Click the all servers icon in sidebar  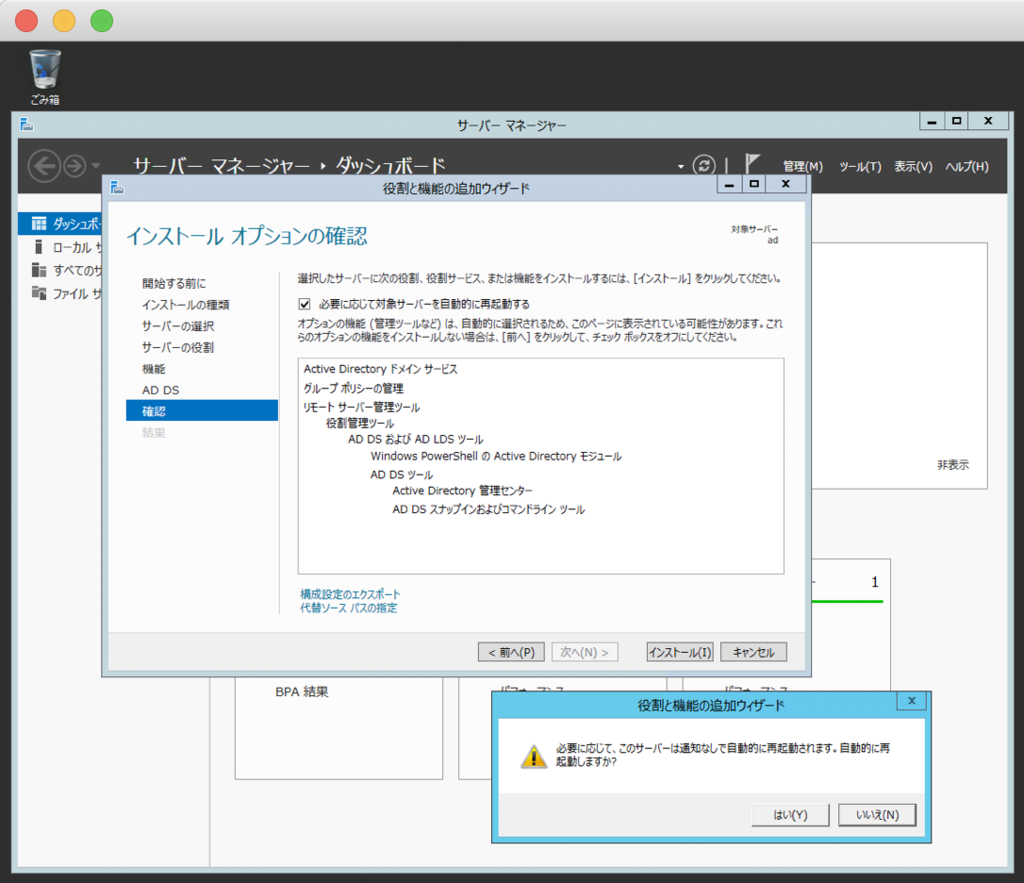39,270
